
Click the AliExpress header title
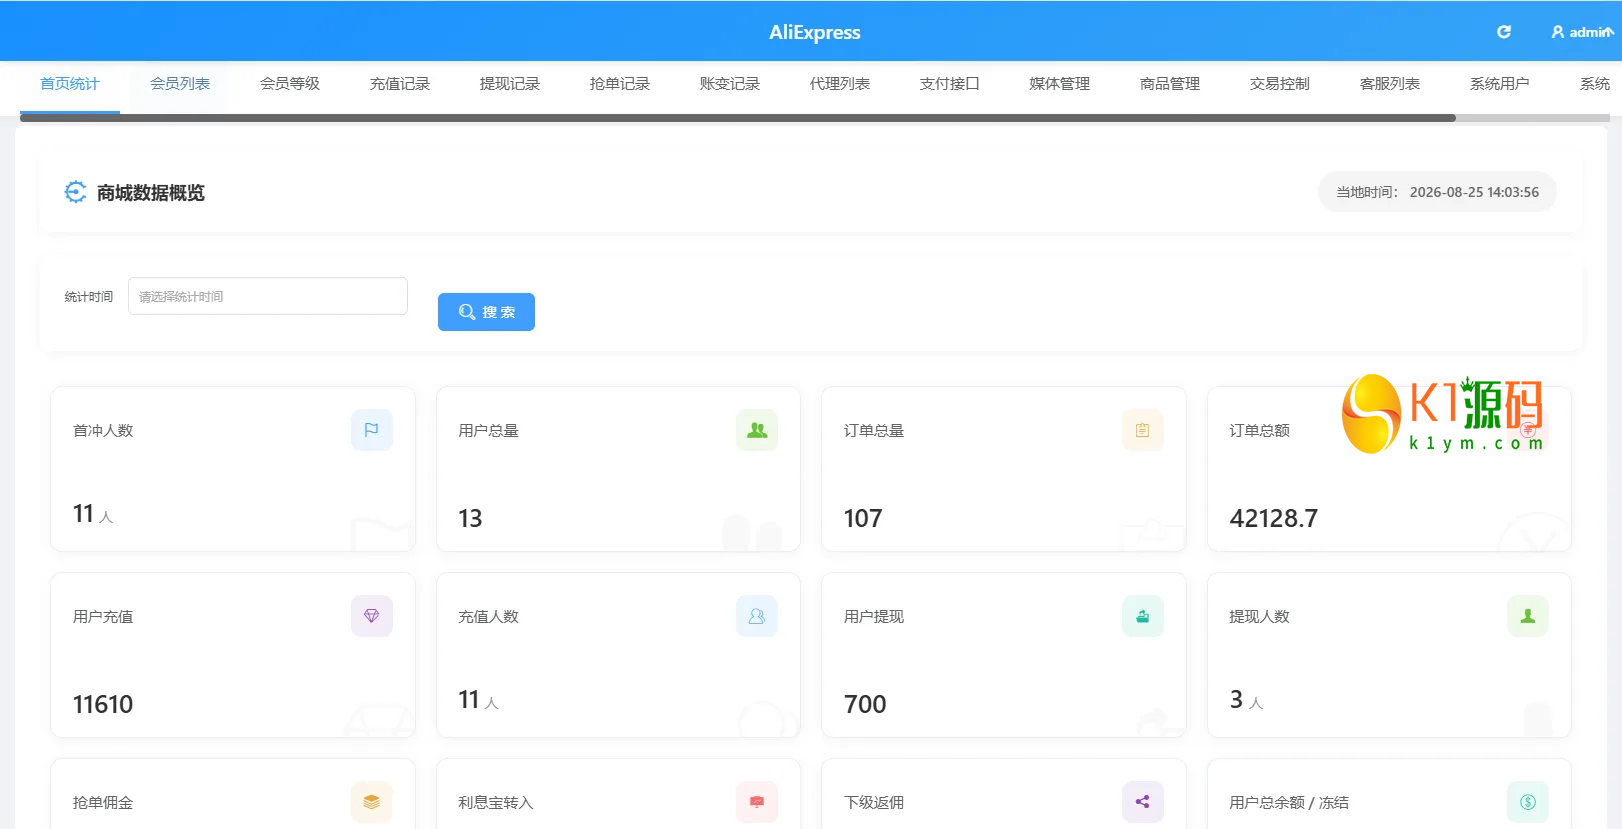click(x=814, y=32)
